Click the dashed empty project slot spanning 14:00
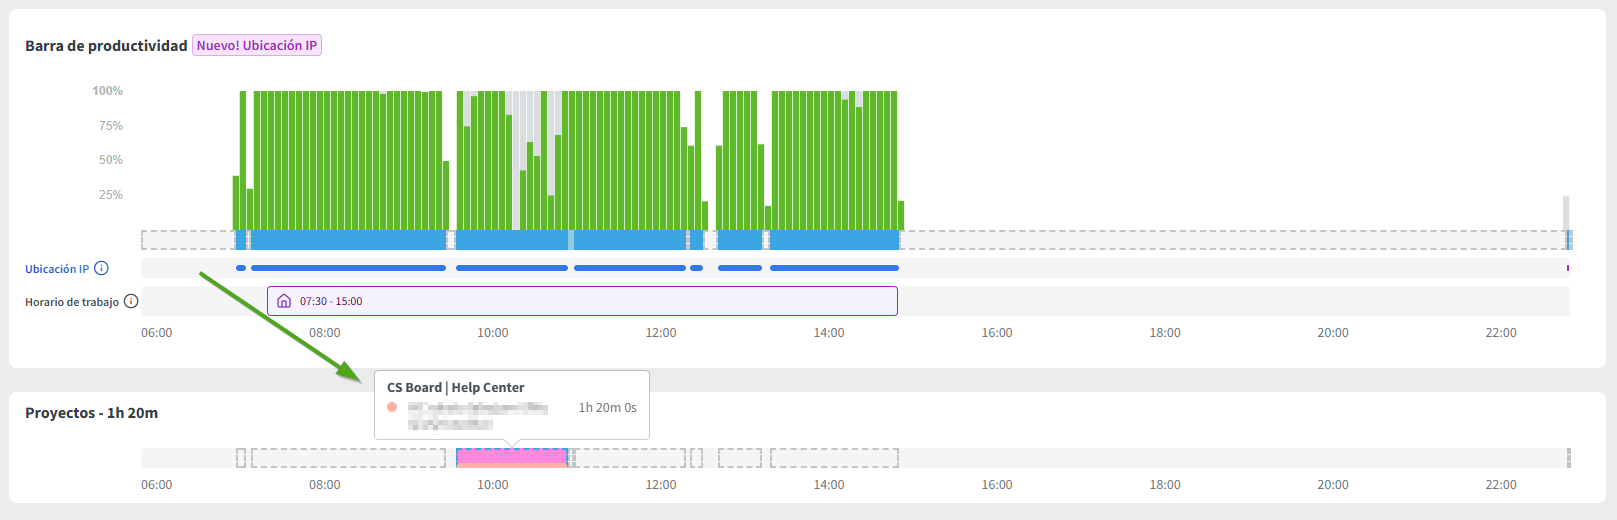1617x520 pixels. 834,458
